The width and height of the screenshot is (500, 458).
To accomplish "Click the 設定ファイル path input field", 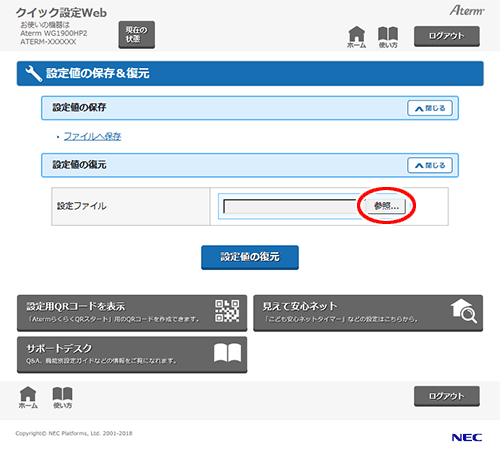I will 290,206.
